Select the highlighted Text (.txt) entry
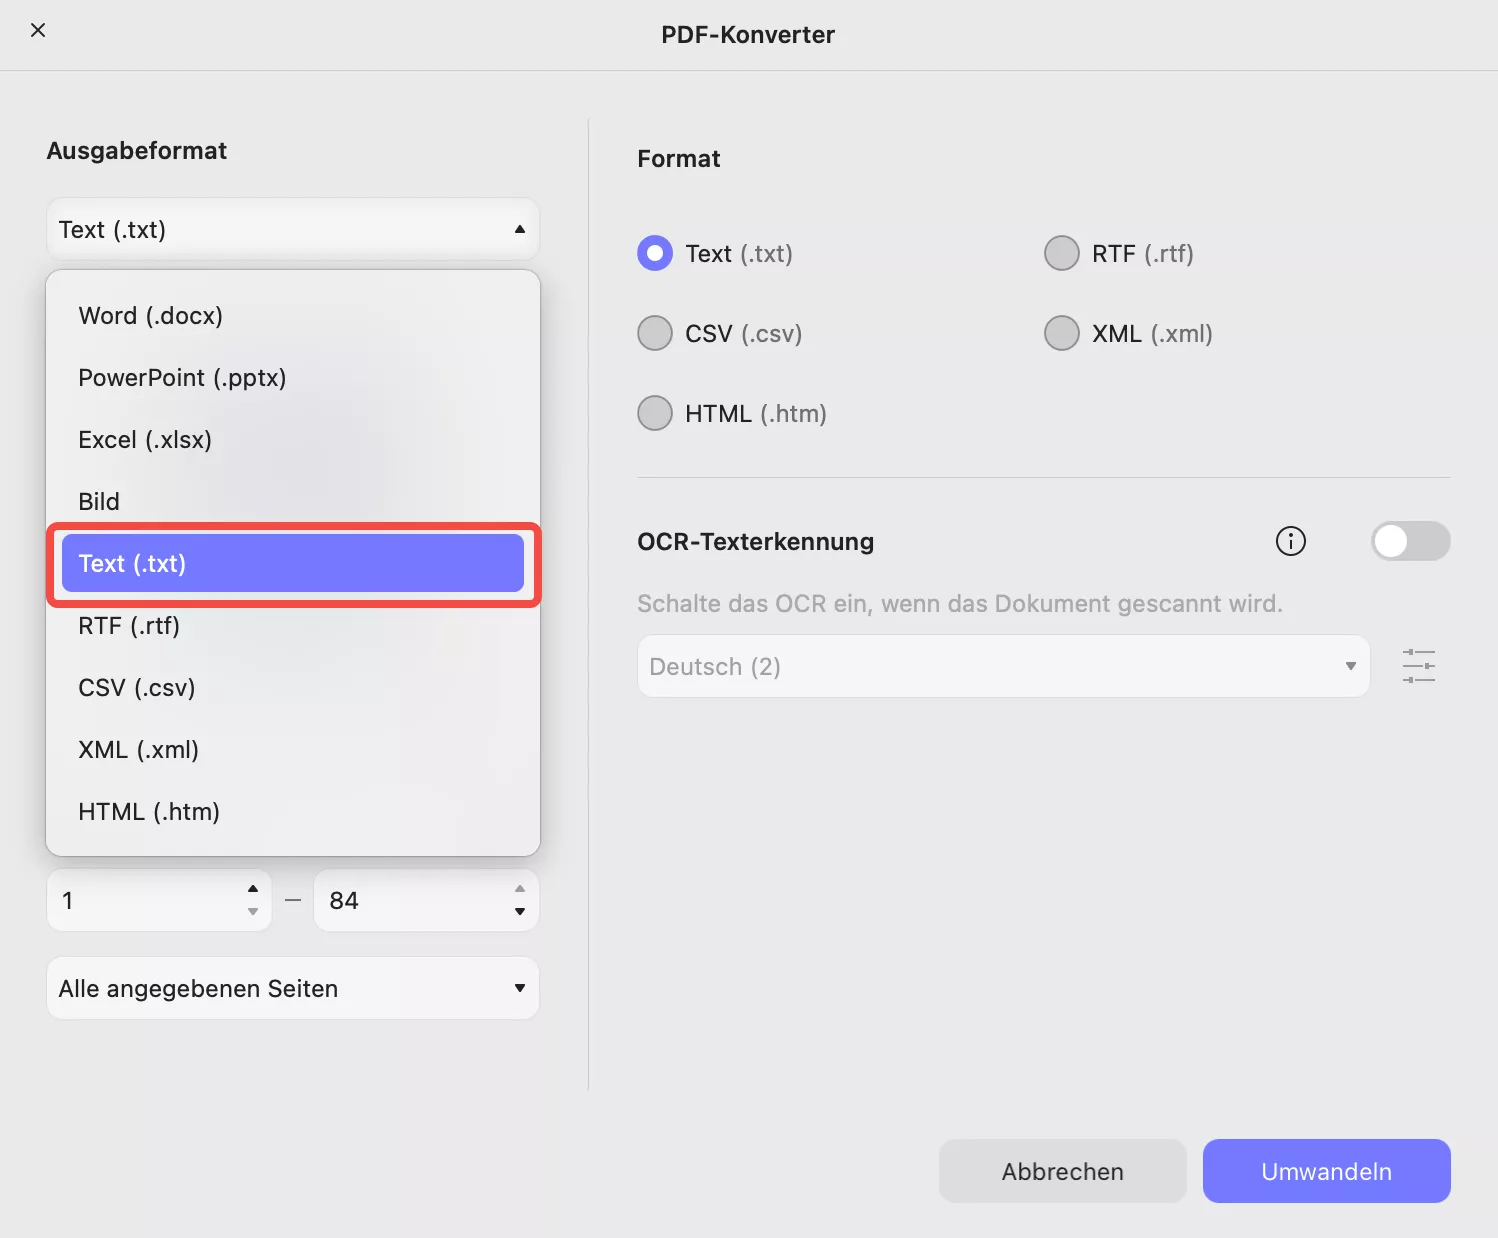1498x1238 pixels. (x=292, y=563)
